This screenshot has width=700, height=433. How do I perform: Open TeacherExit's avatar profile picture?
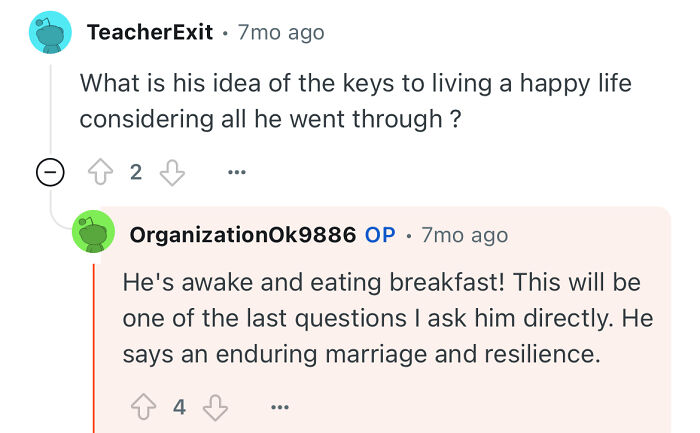pyautogui.click(x=50, y=32)
